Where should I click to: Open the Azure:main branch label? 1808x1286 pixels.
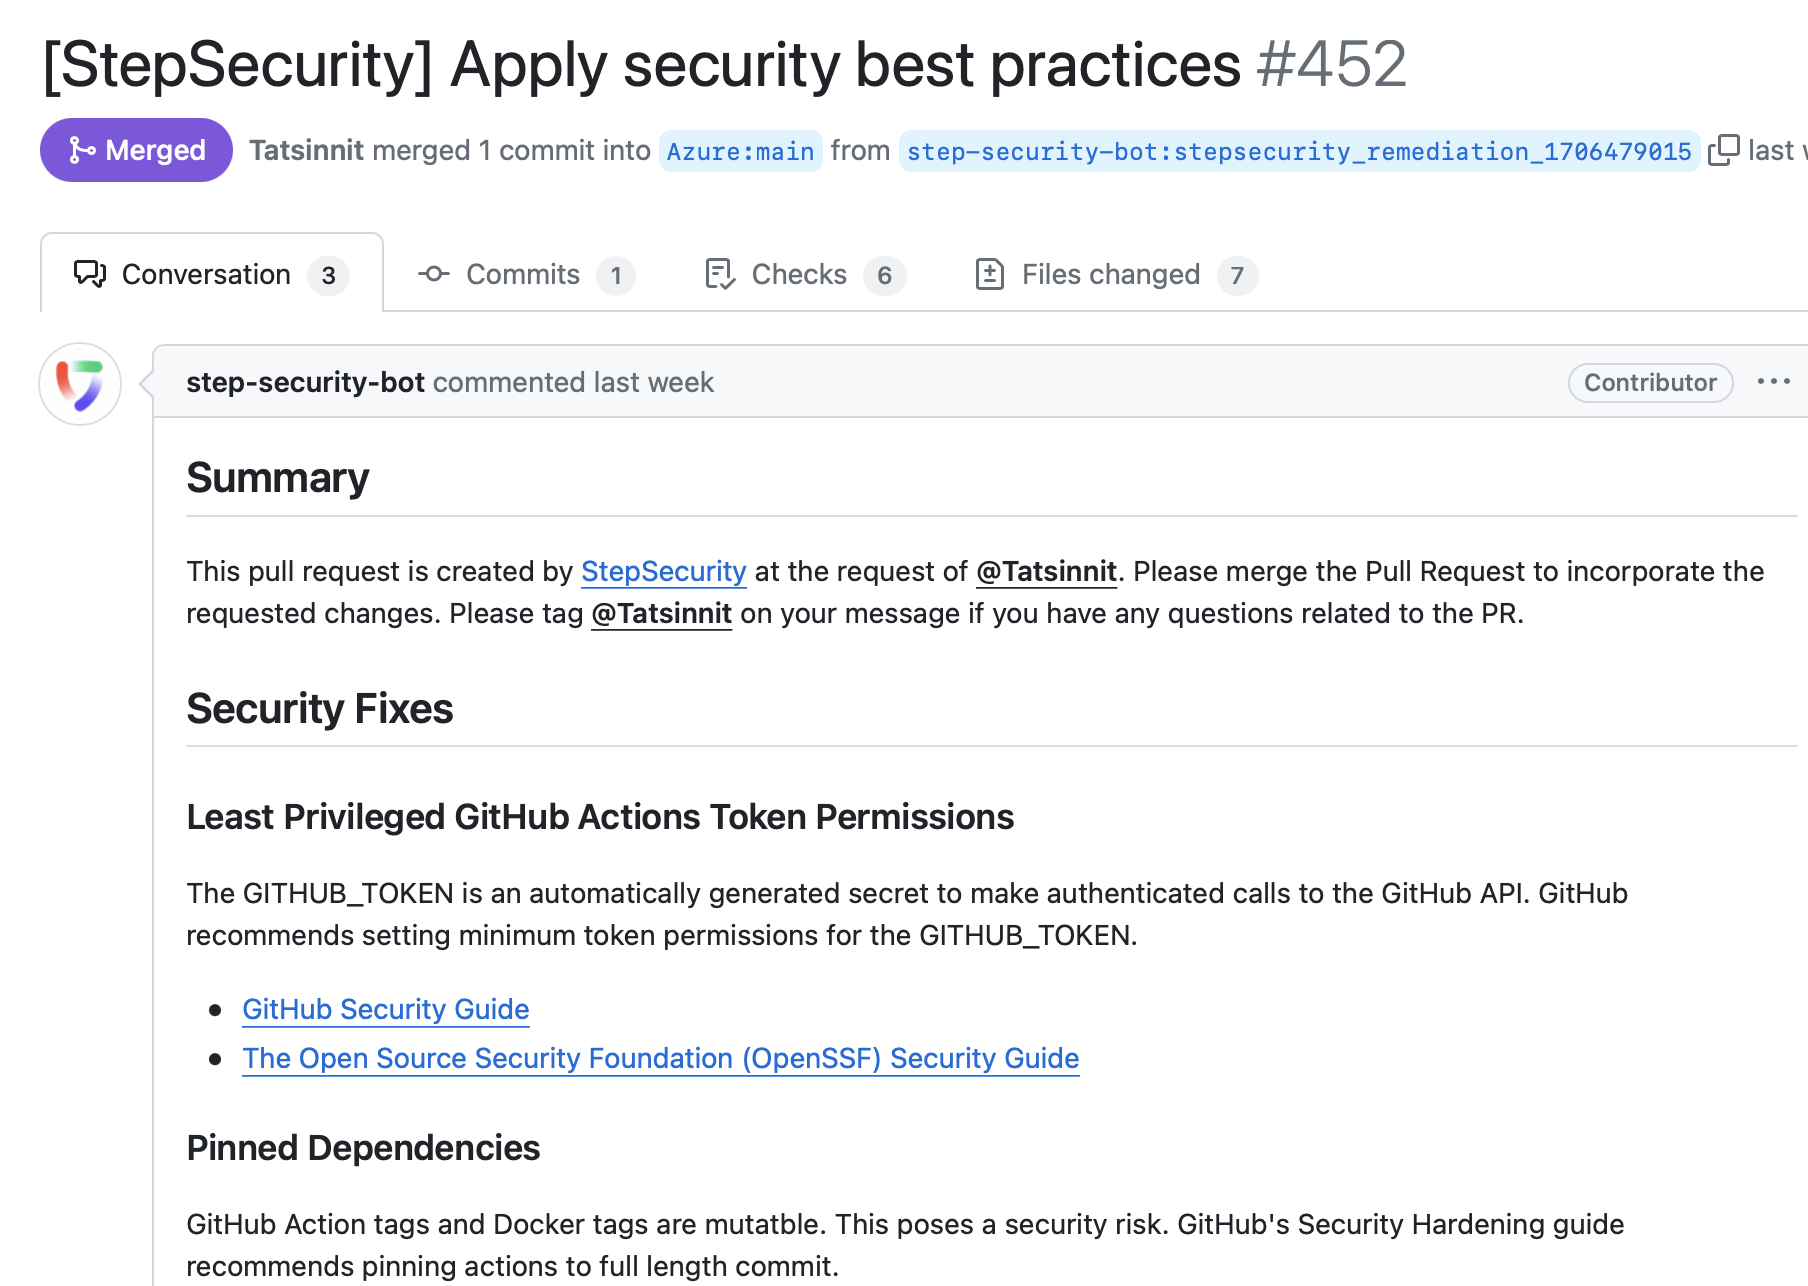(x=740, y=151)
